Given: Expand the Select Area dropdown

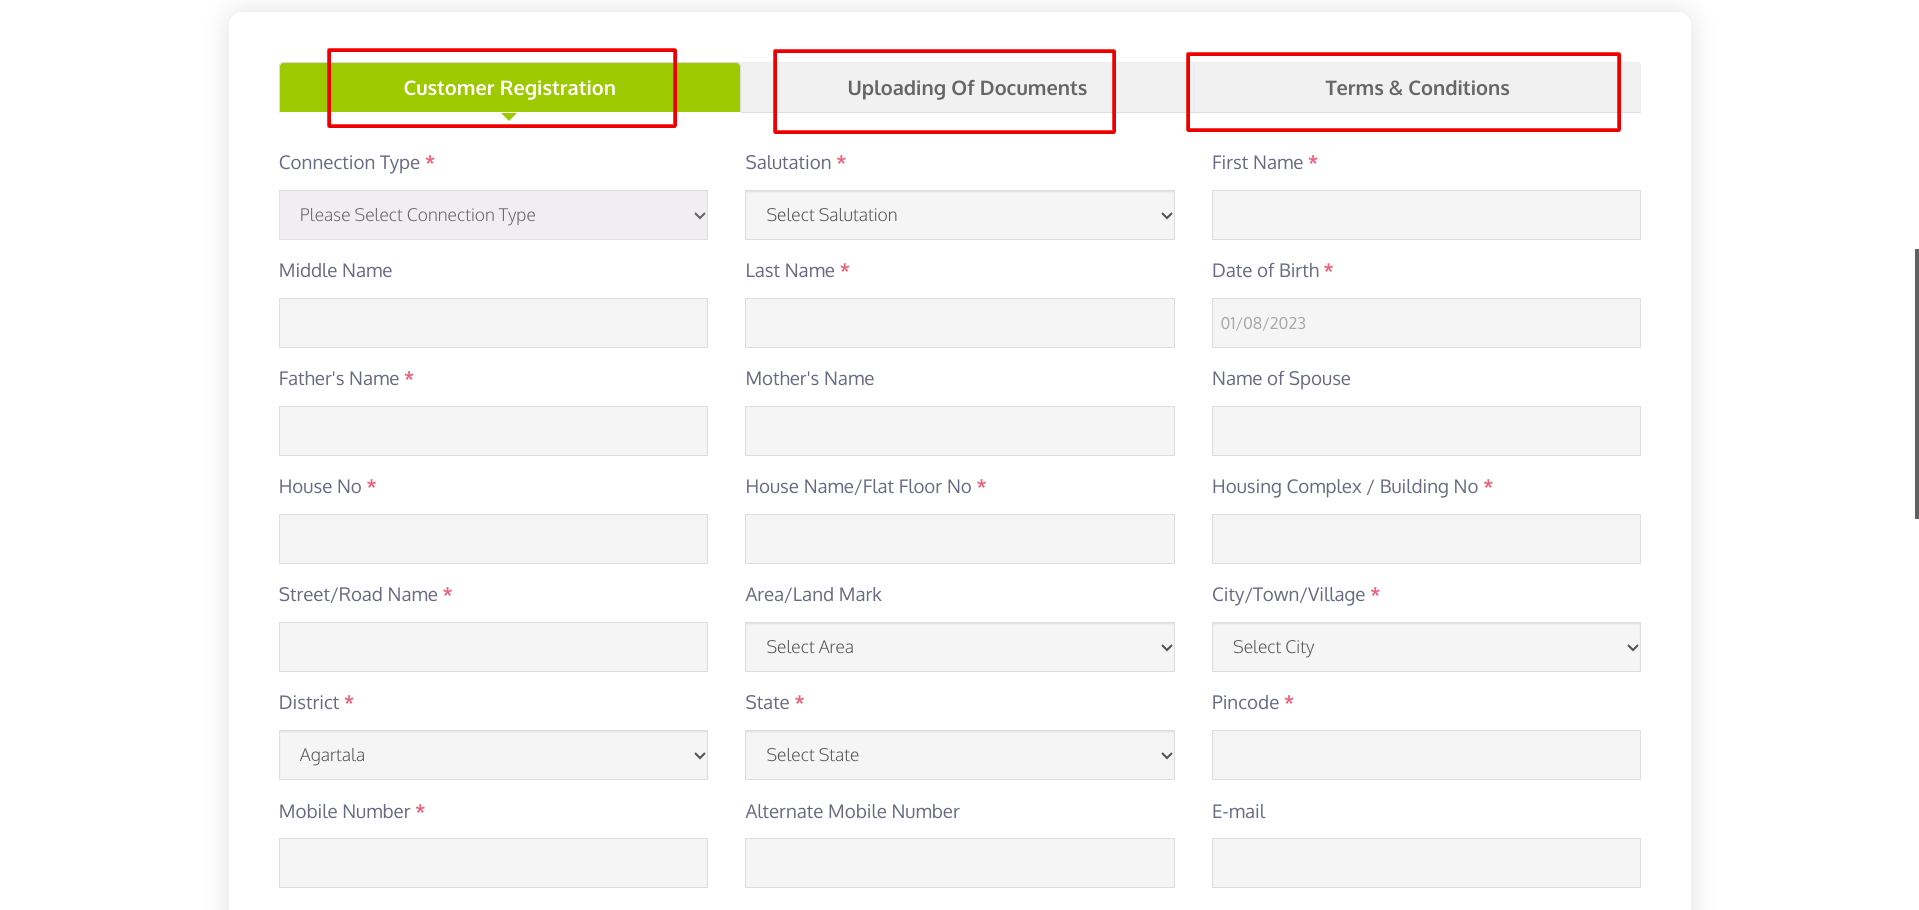Looking at the screenshot, I should 959,647.
